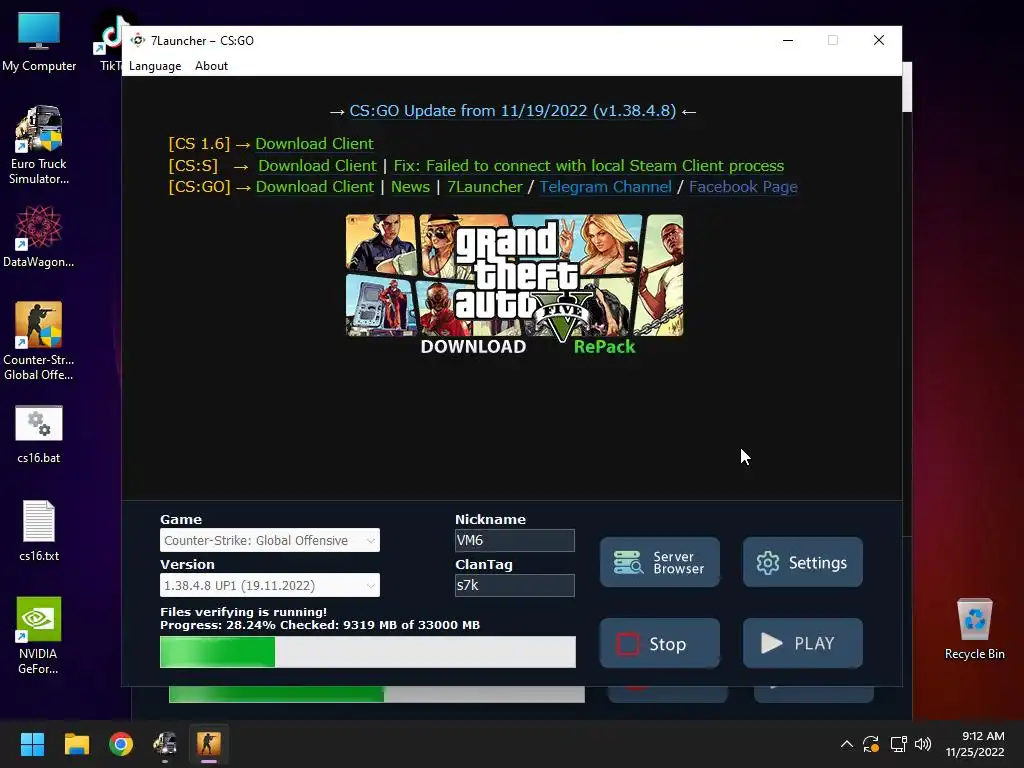The width and height of the screenshot is (1024, 768).
Task: Expand the Version dropdown
Action: (270, 585)
